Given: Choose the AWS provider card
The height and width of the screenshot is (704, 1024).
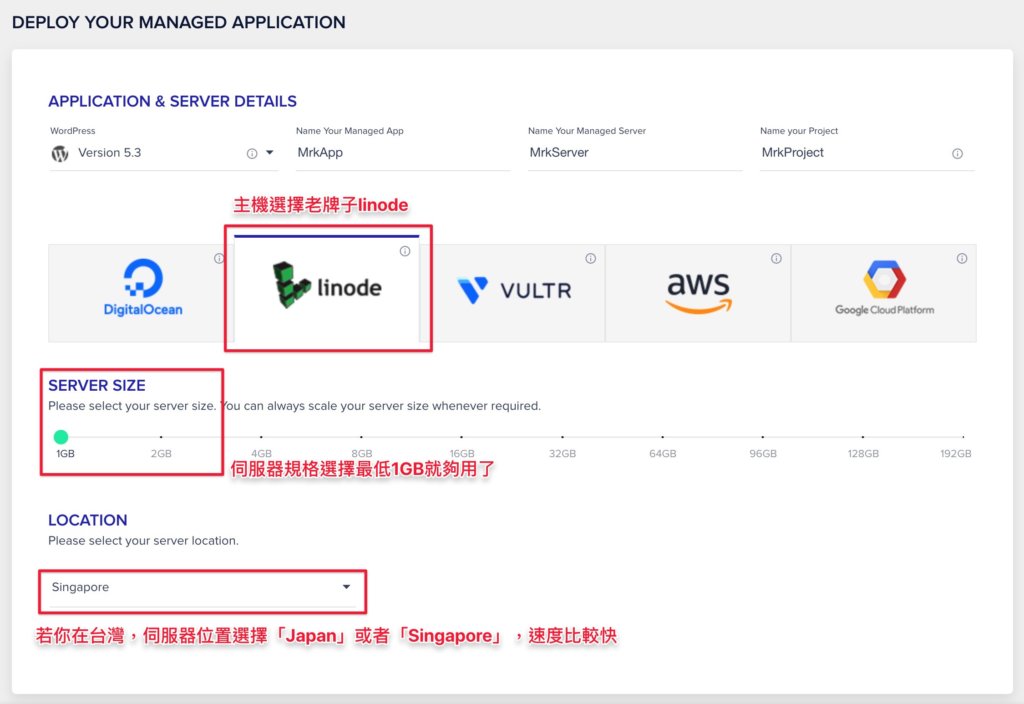Looking at the screenshot, I should tap(698, 293).
